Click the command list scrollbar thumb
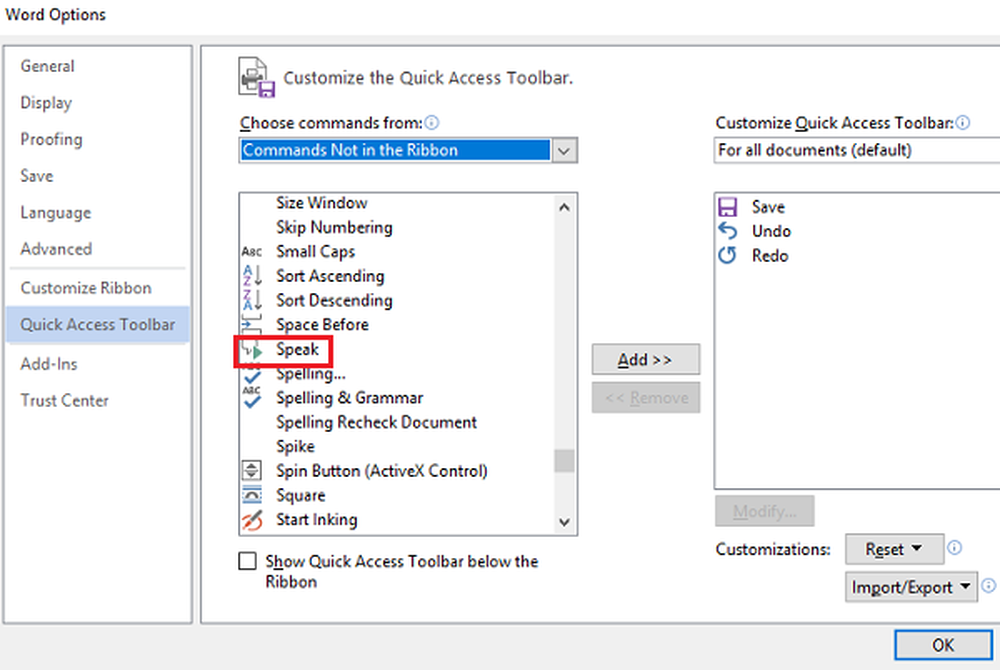 564,460
